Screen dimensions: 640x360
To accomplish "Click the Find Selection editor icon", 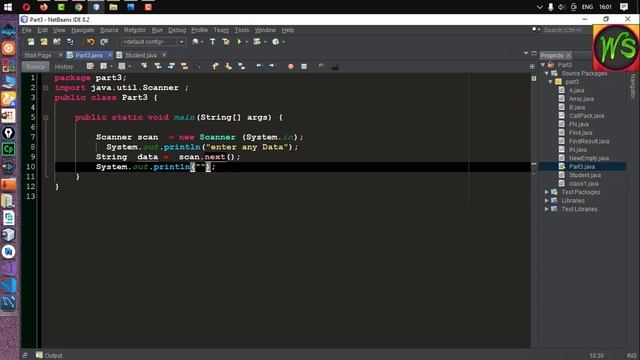I will [144, 66].
